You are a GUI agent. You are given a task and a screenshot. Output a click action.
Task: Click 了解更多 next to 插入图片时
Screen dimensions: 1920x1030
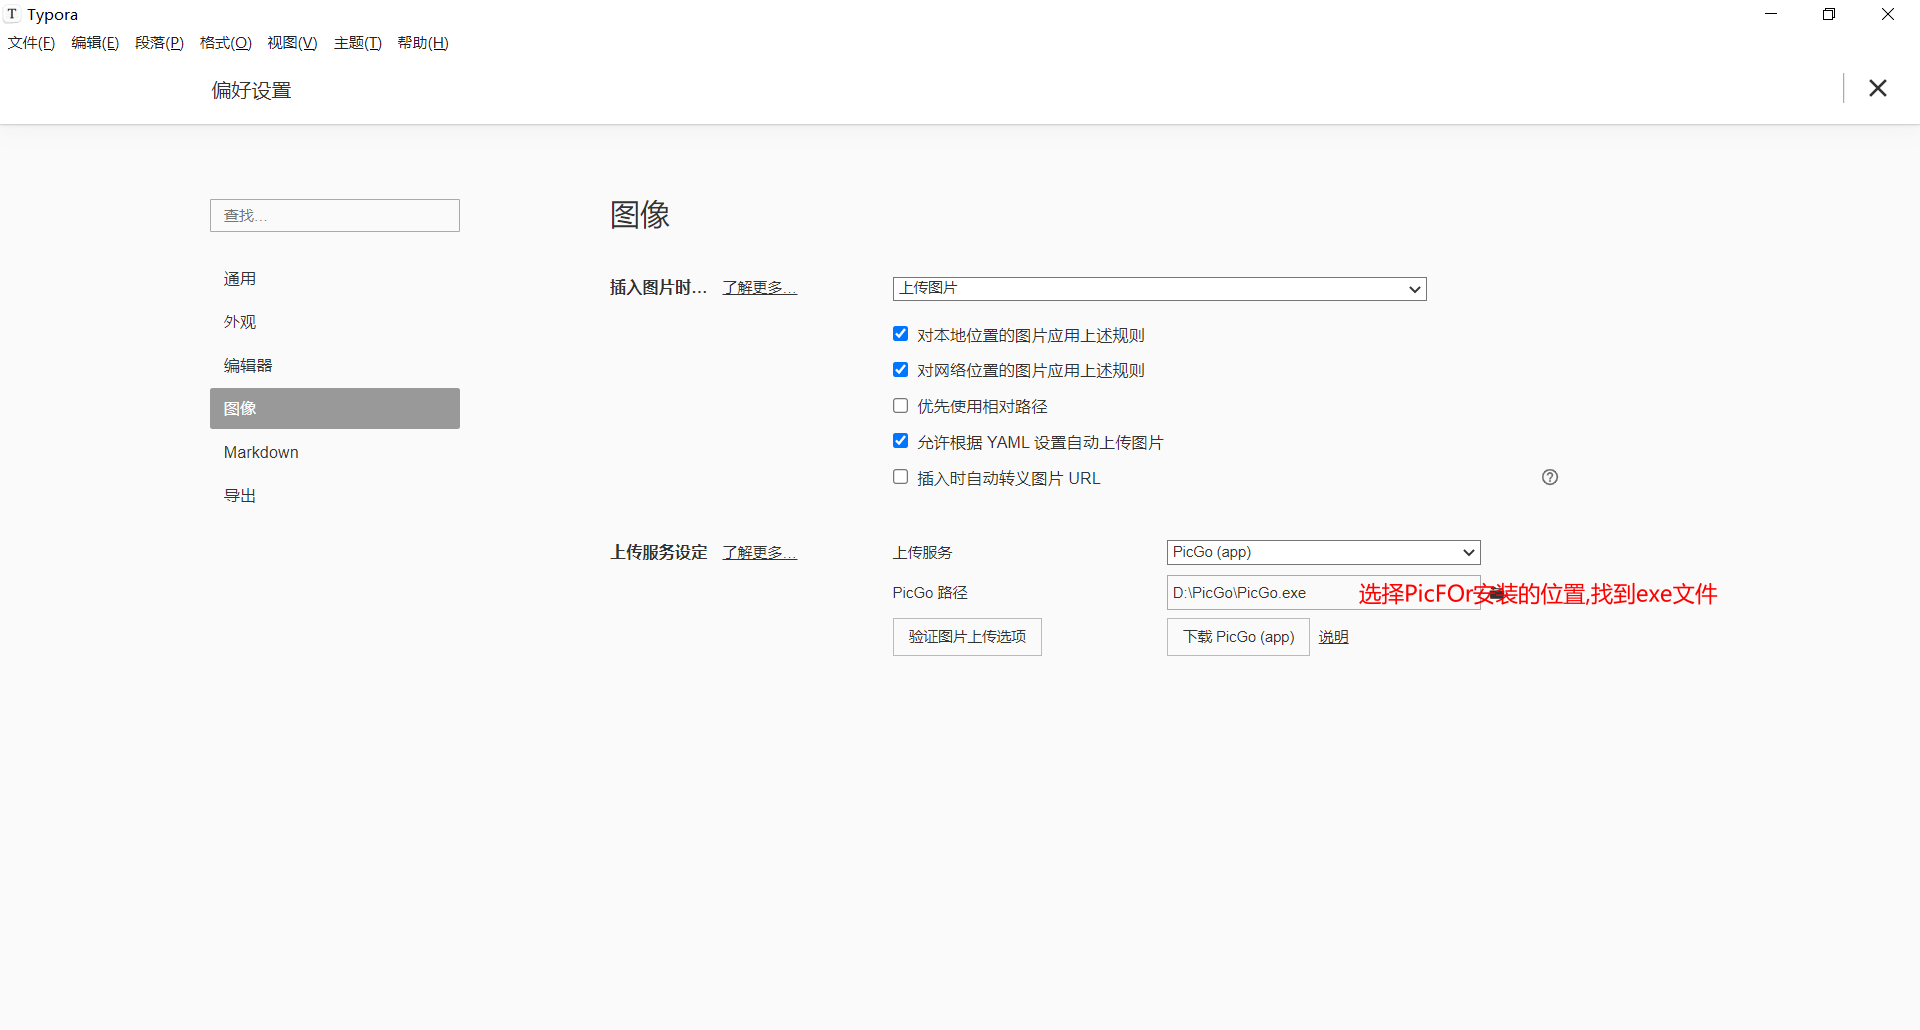point(758,287)
